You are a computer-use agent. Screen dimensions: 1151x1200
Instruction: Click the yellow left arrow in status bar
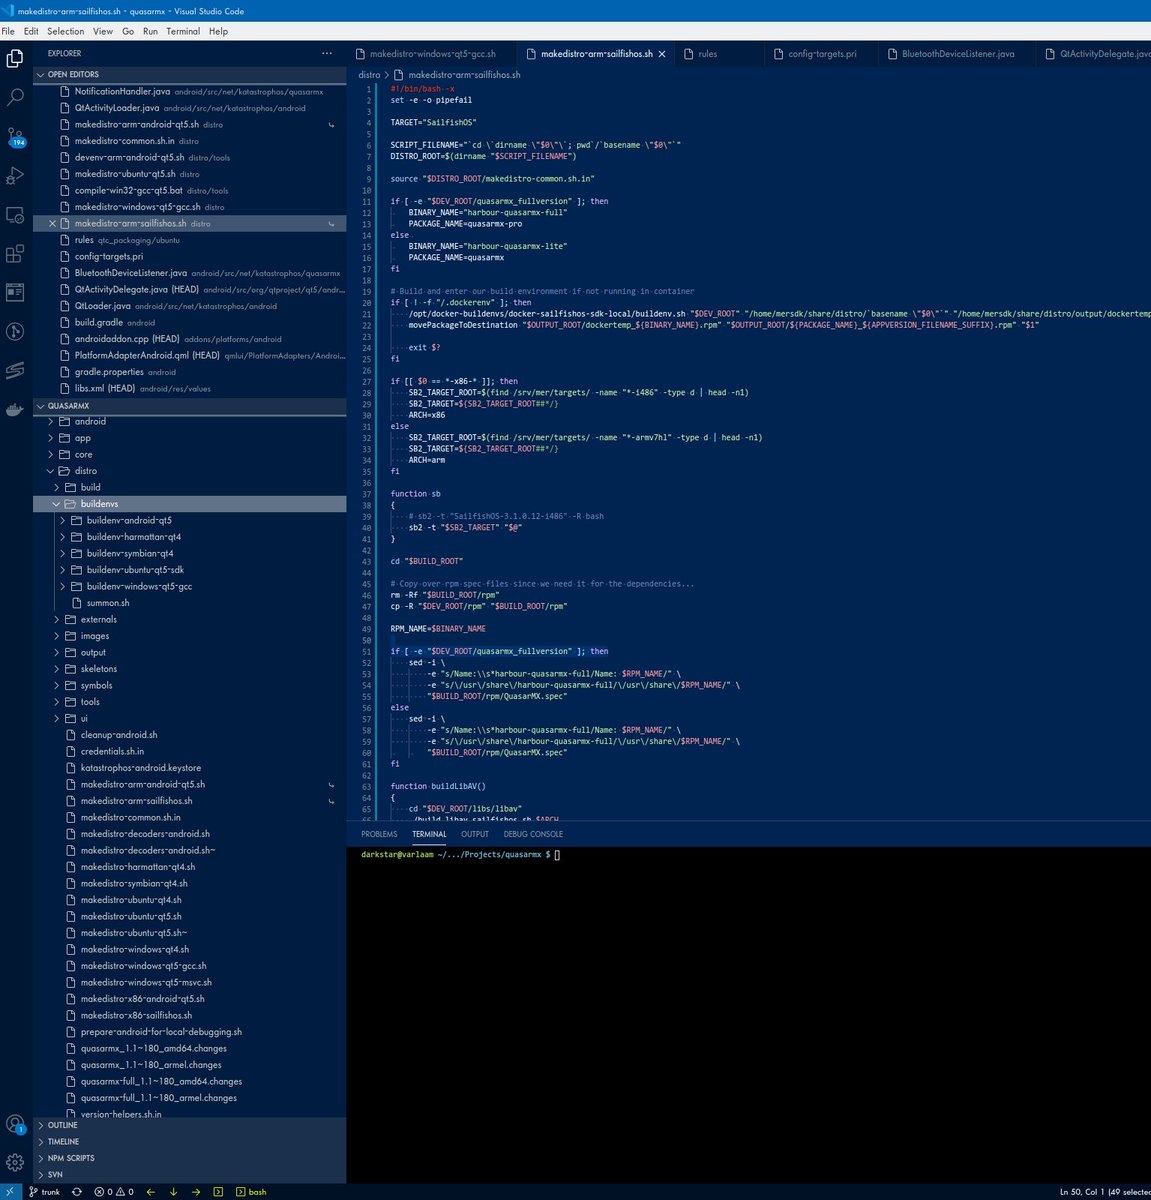pos(151,1192)
